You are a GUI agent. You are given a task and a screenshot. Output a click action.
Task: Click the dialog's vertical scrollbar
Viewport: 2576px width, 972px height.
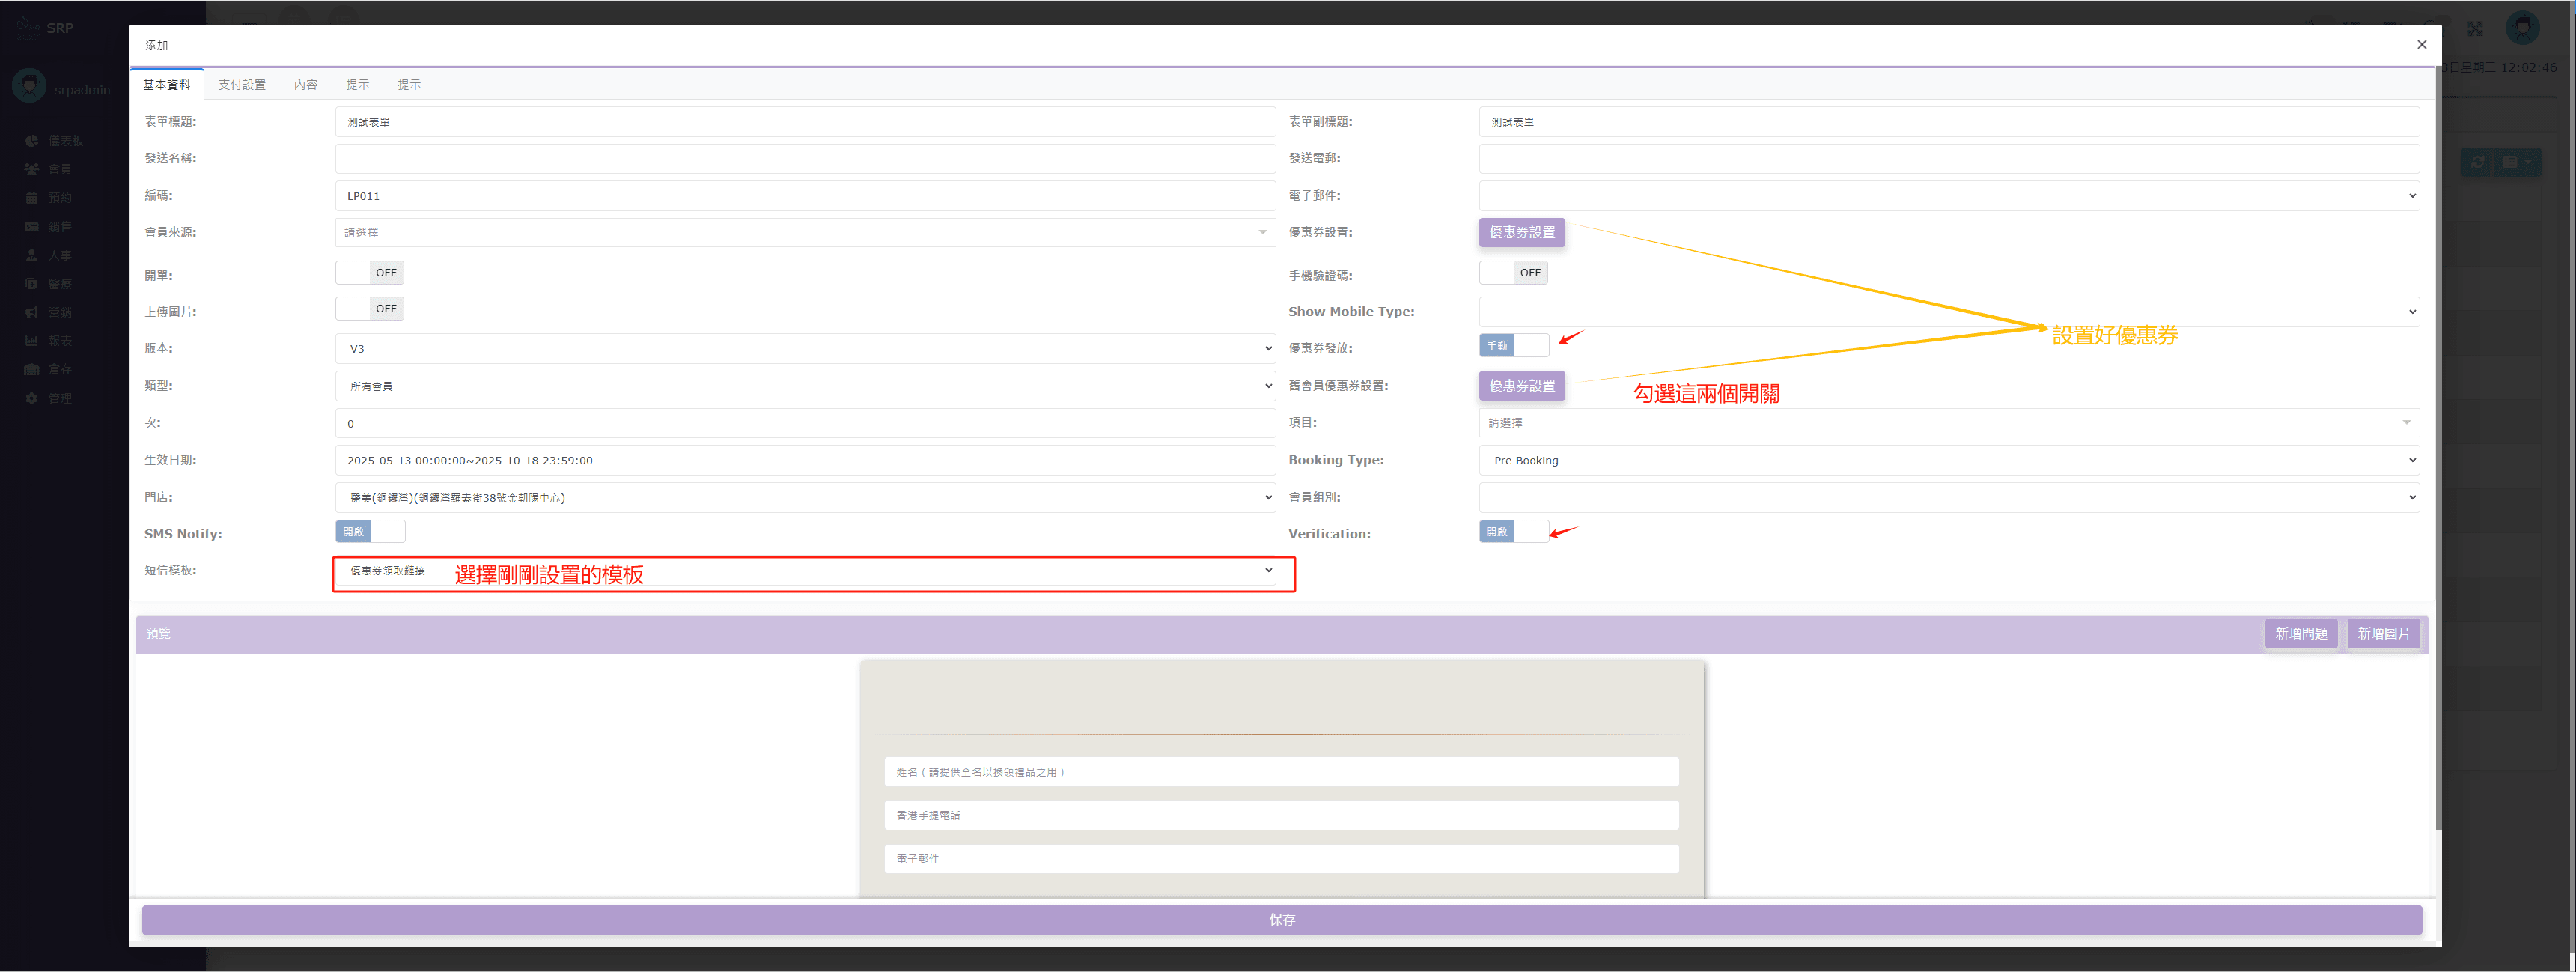click(2437, 450)
